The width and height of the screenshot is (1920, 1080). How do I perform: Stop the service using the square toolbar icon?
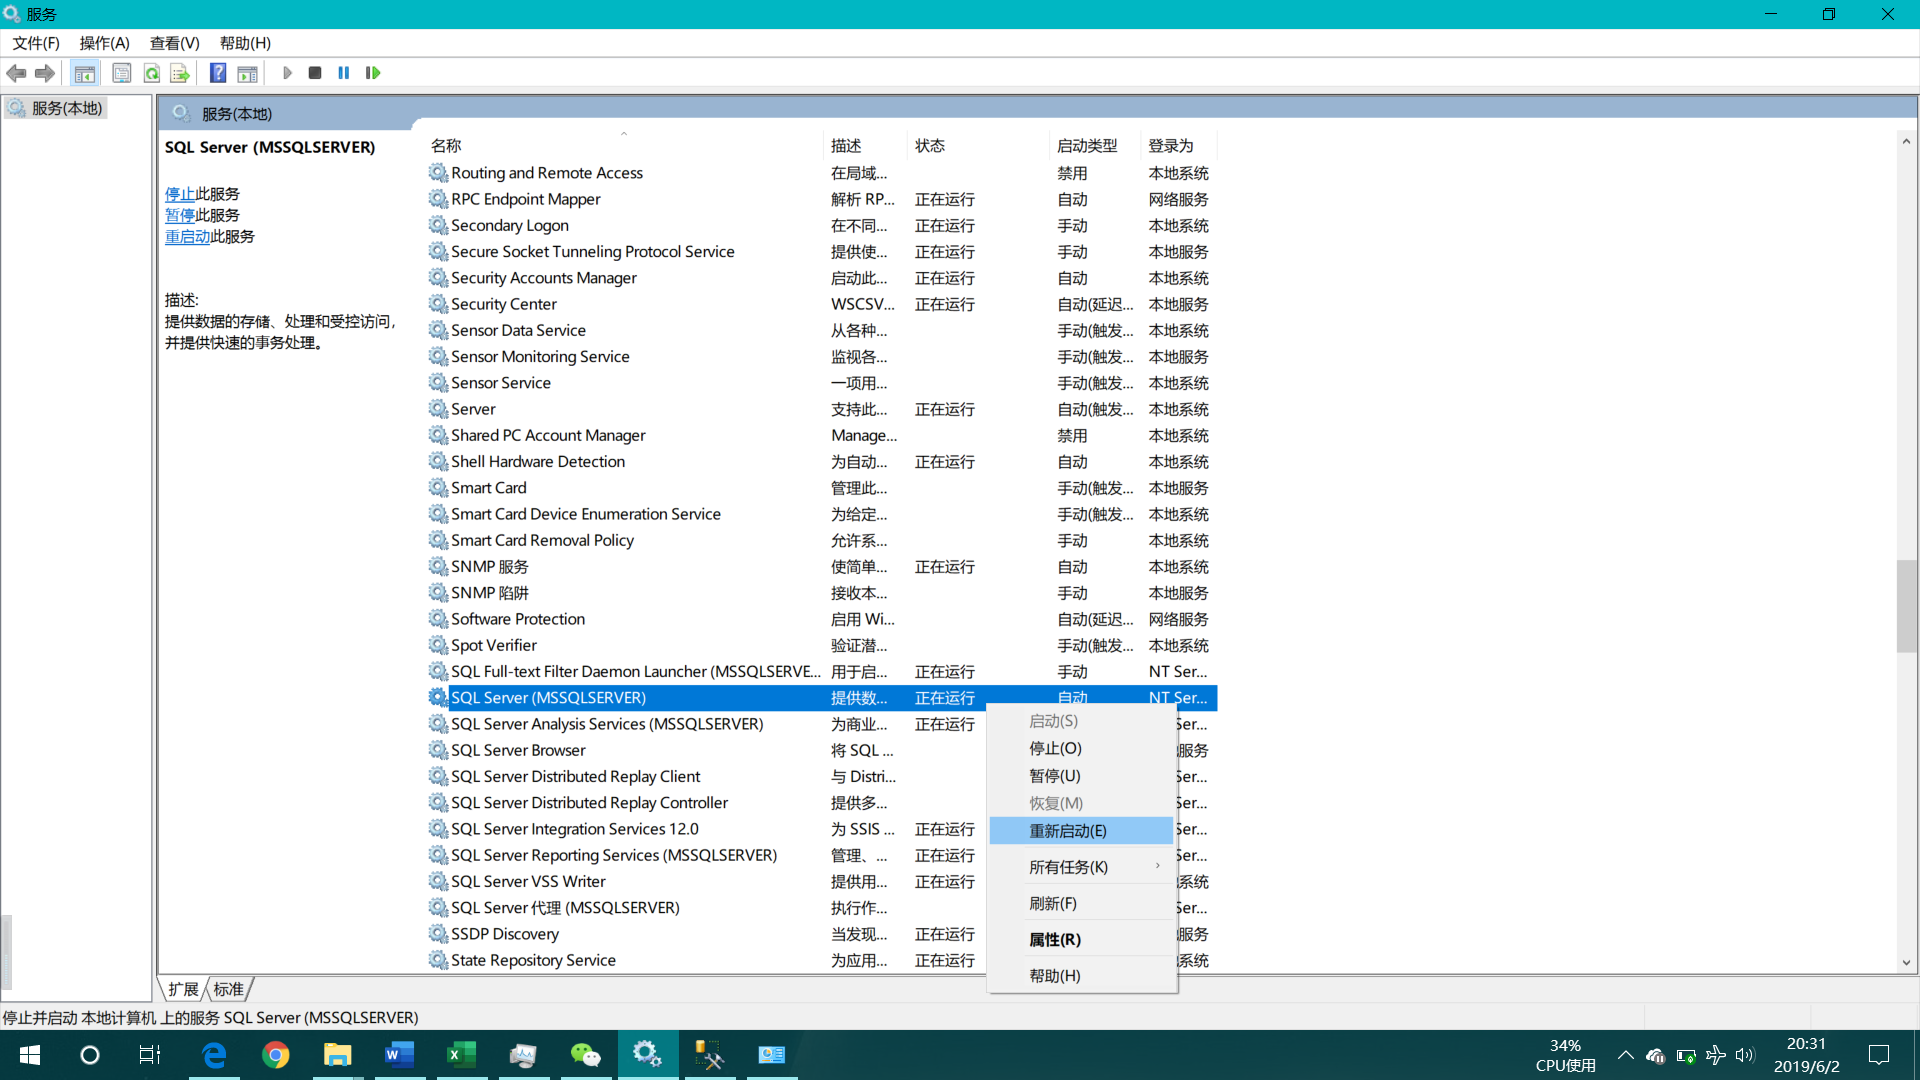315,72
